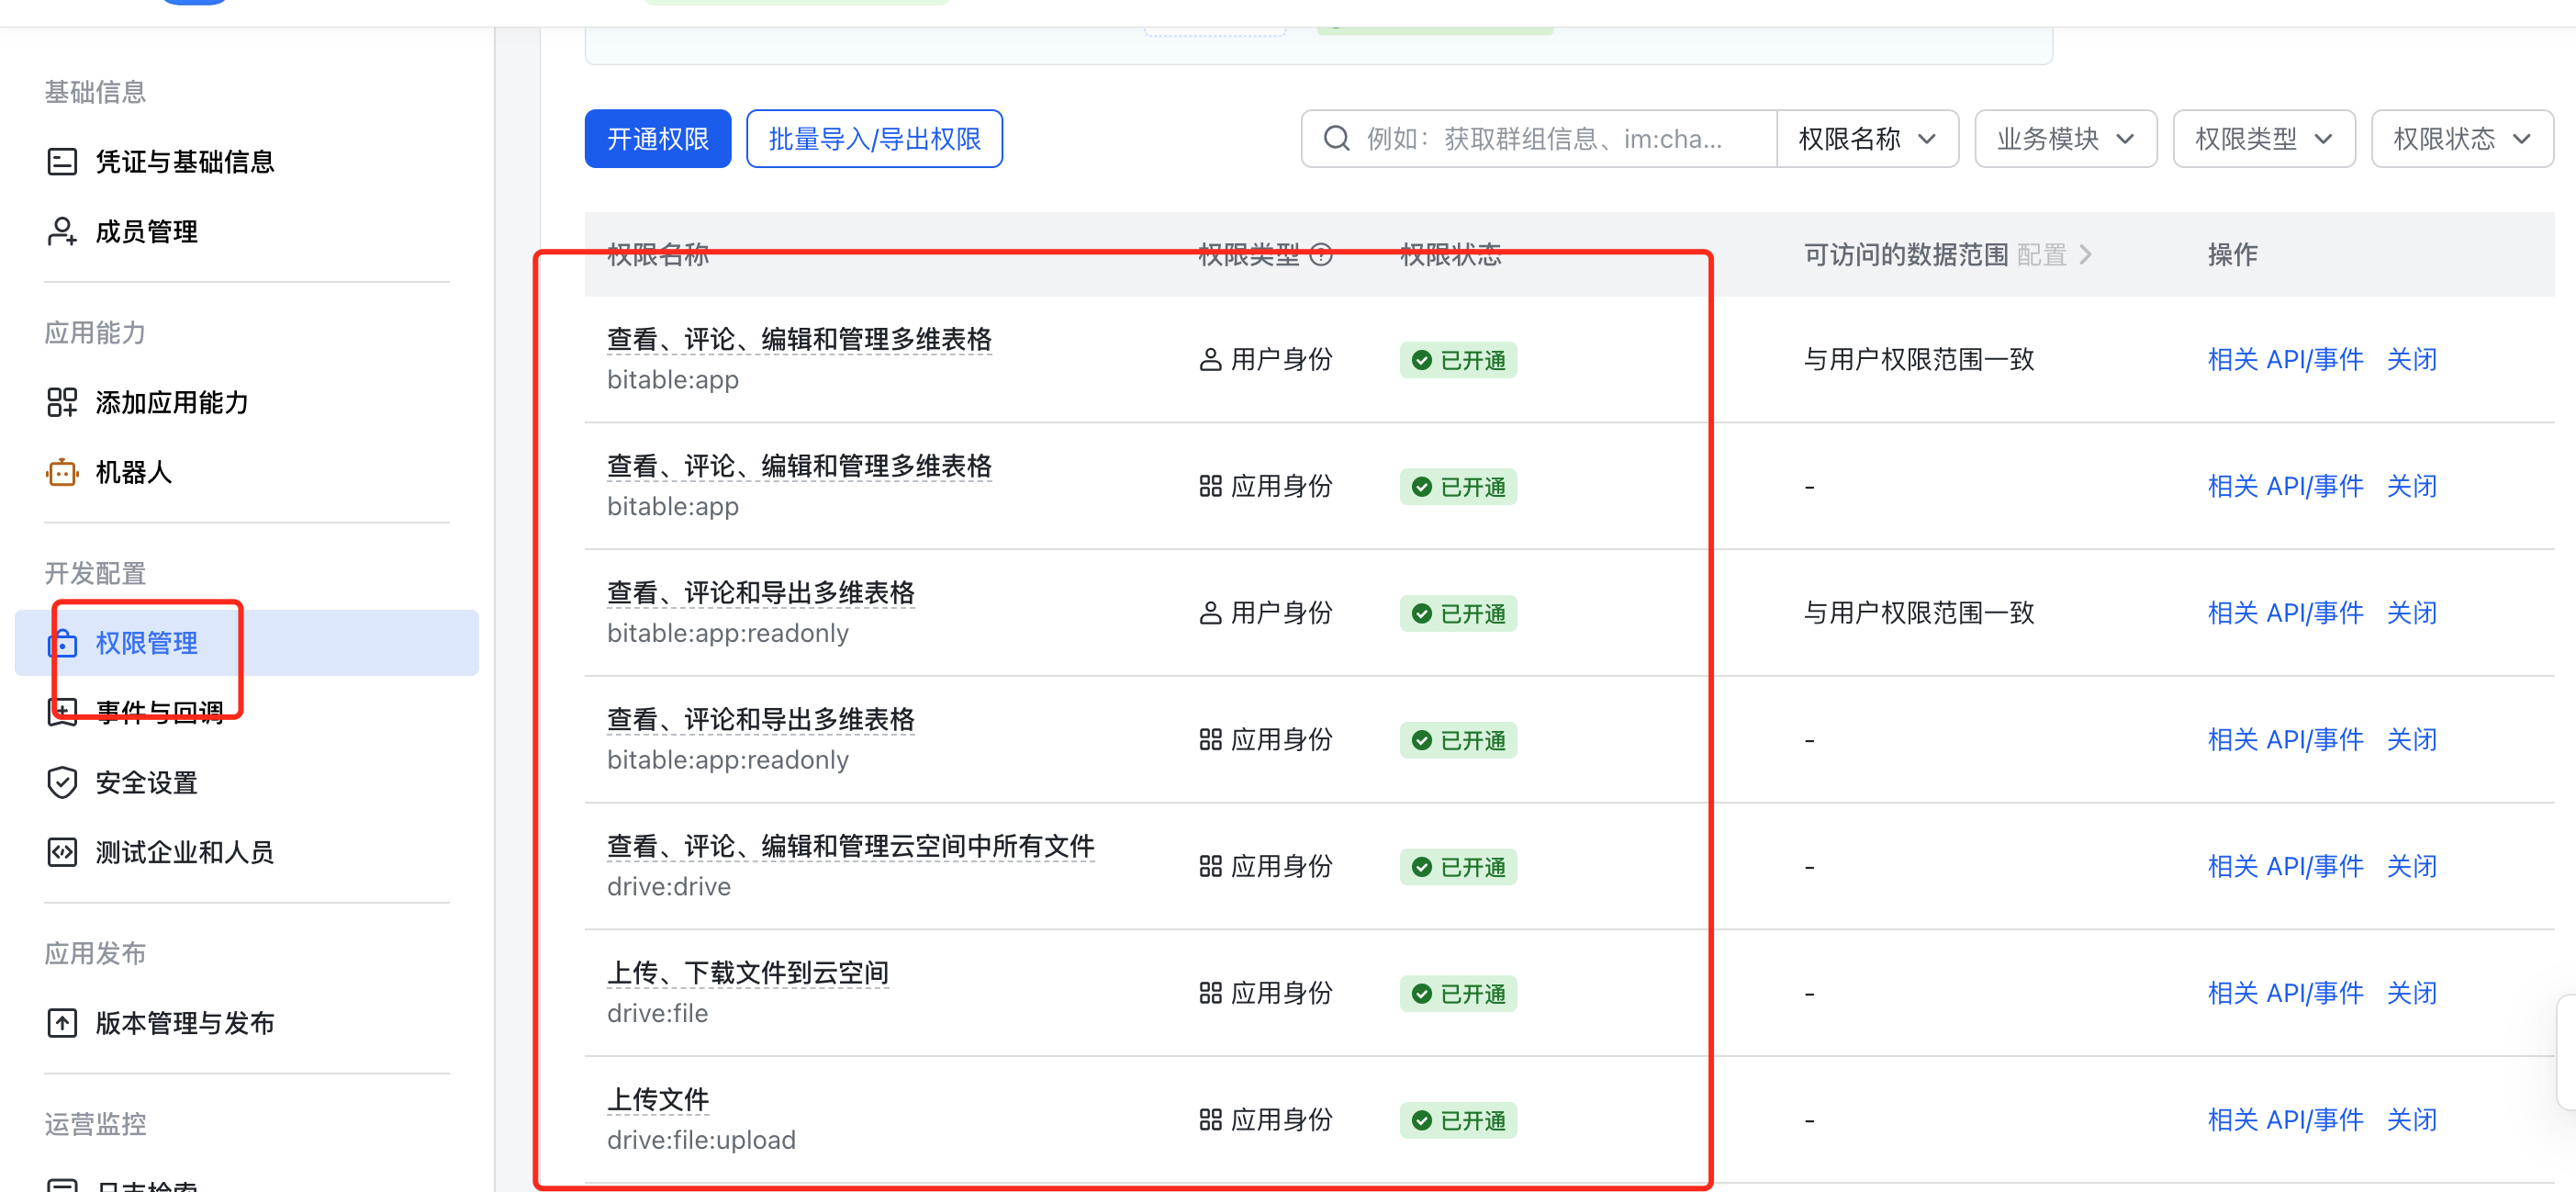Click the test enterprise code icon
Screen dimensions: 2576x1192
pos(62,852)
